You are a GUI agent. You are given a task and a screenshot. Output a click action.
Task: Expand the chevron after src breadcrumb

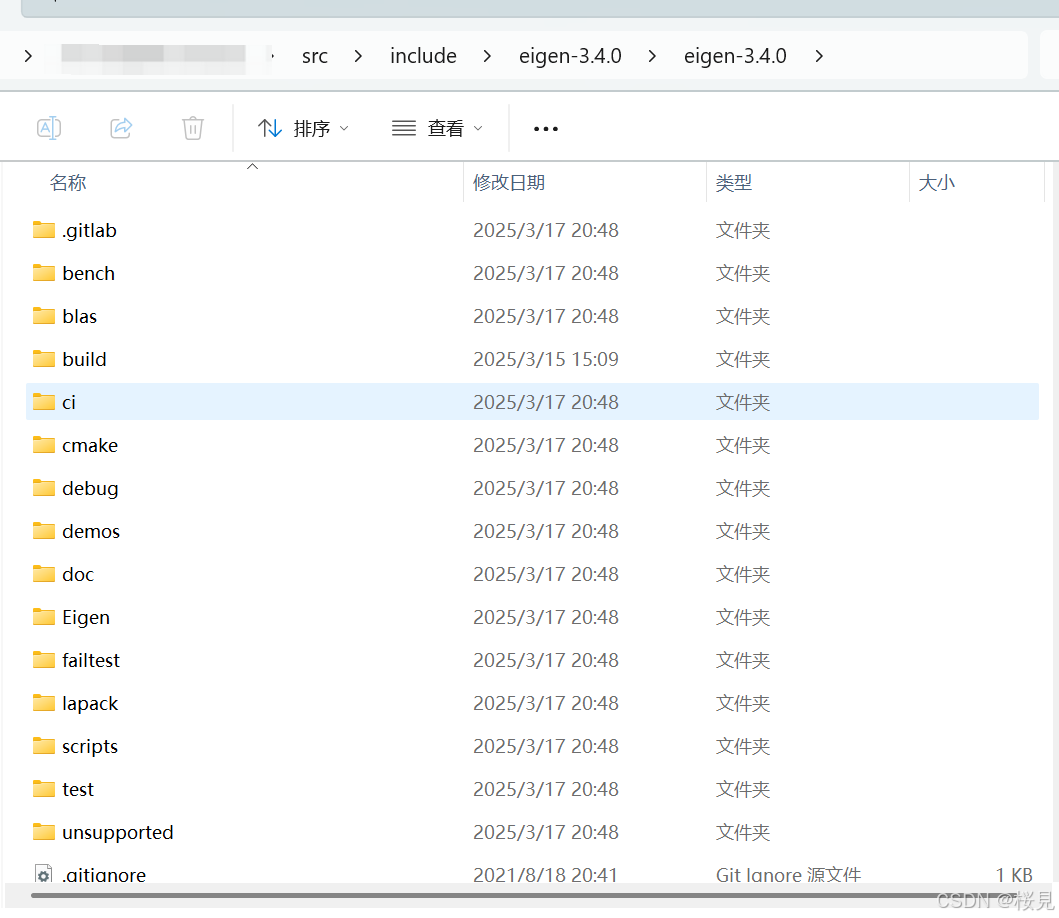358,56
